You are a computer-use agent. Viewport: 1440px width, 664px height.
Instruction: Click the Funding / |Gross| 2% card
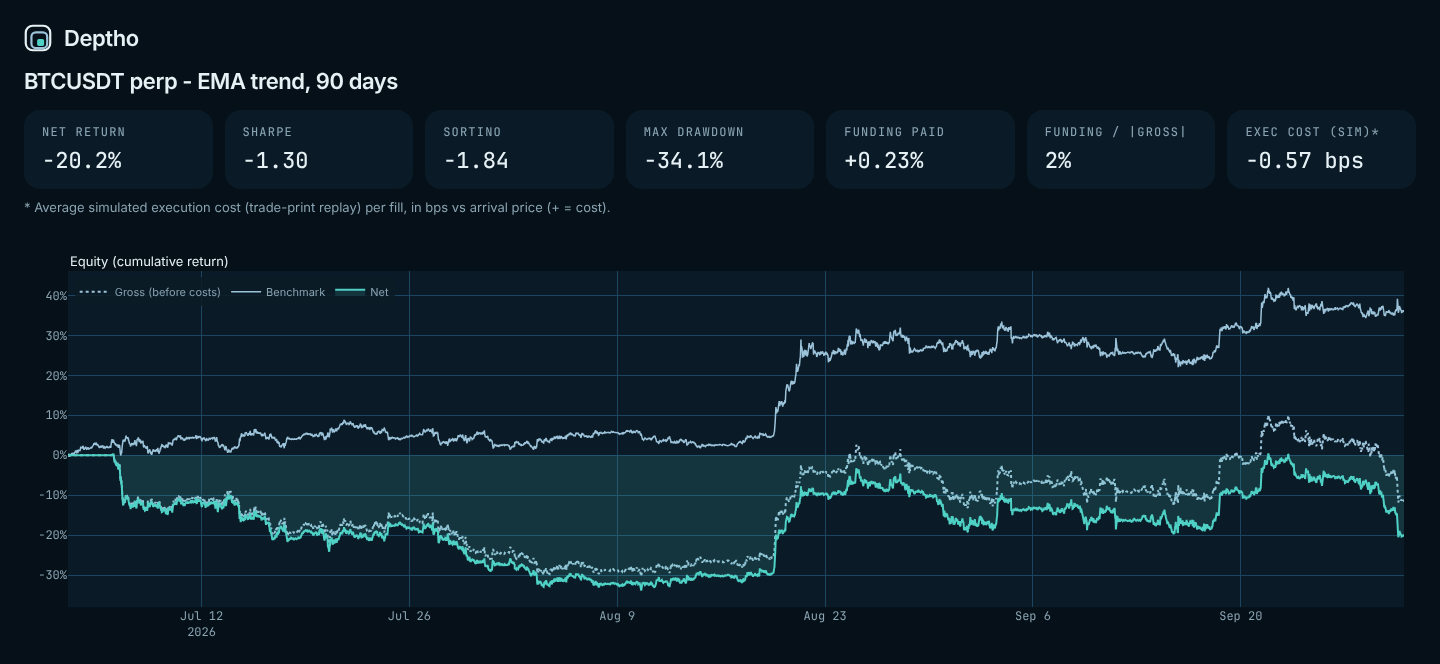pyautogui.click(x=1121, y=149)
